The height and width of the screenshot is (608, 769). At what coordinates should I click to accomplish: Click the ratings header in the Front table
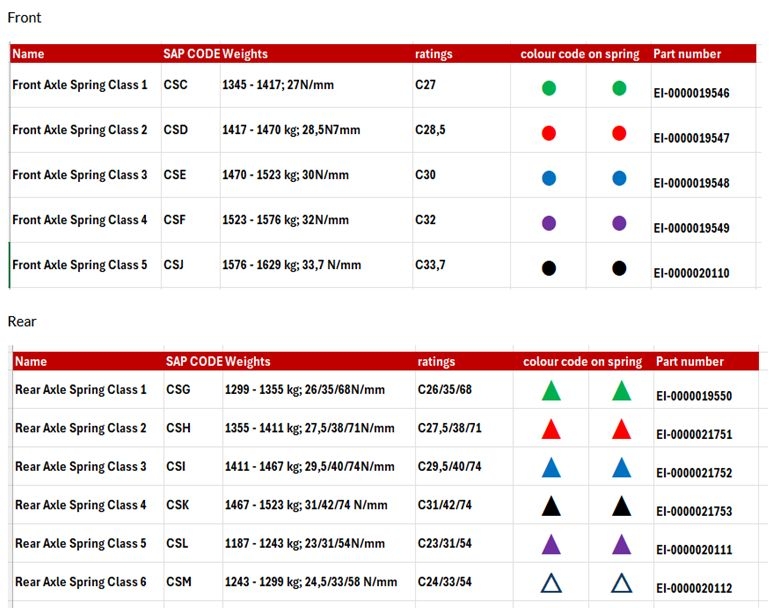click(x=433, y=54)
